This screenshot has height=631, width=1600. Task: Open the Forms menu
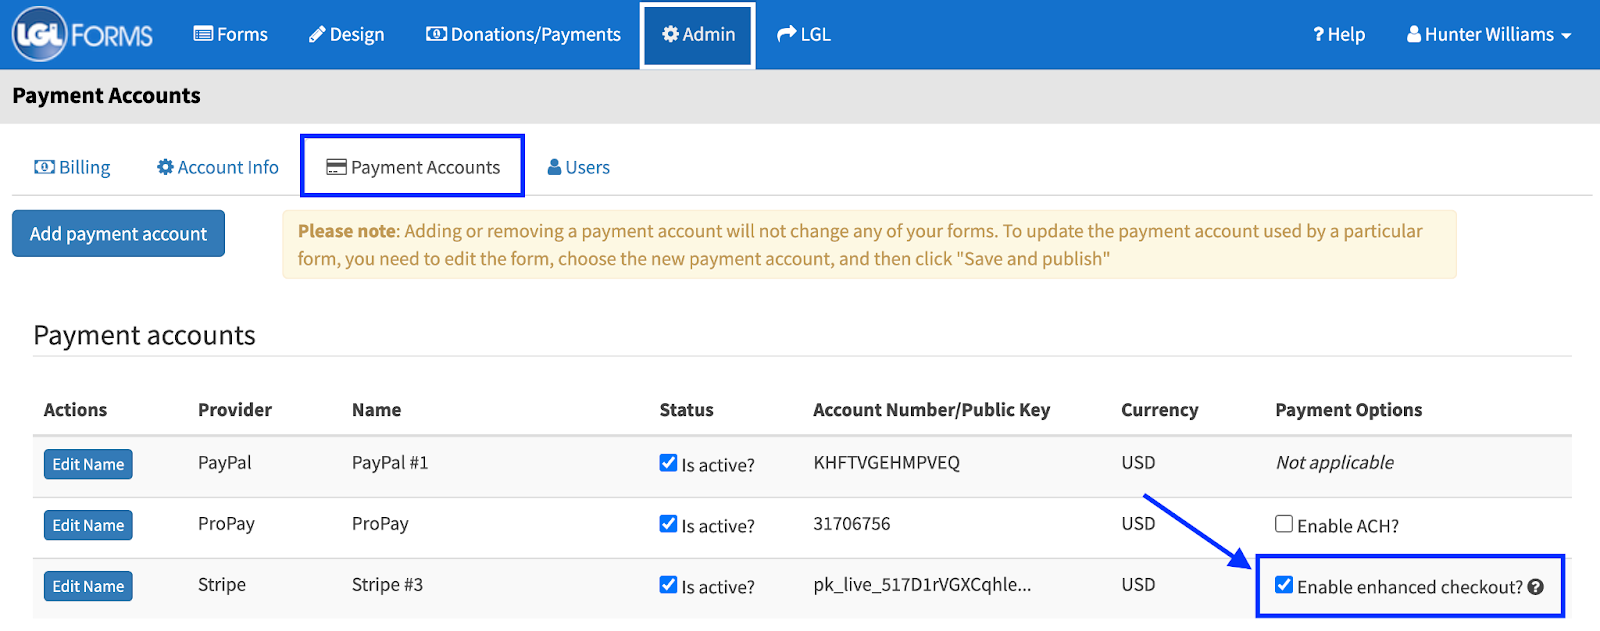click(x=231, y=35)
